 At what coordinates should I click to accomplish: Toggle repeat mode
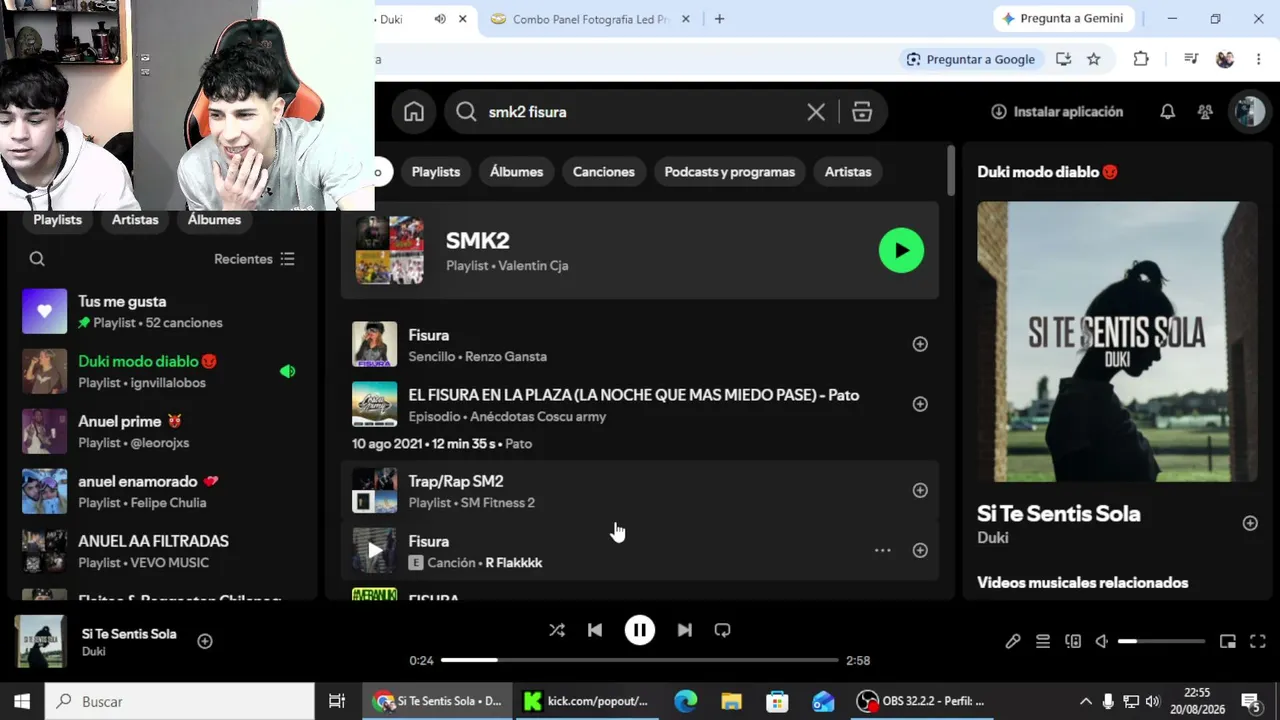click(722, 630)
